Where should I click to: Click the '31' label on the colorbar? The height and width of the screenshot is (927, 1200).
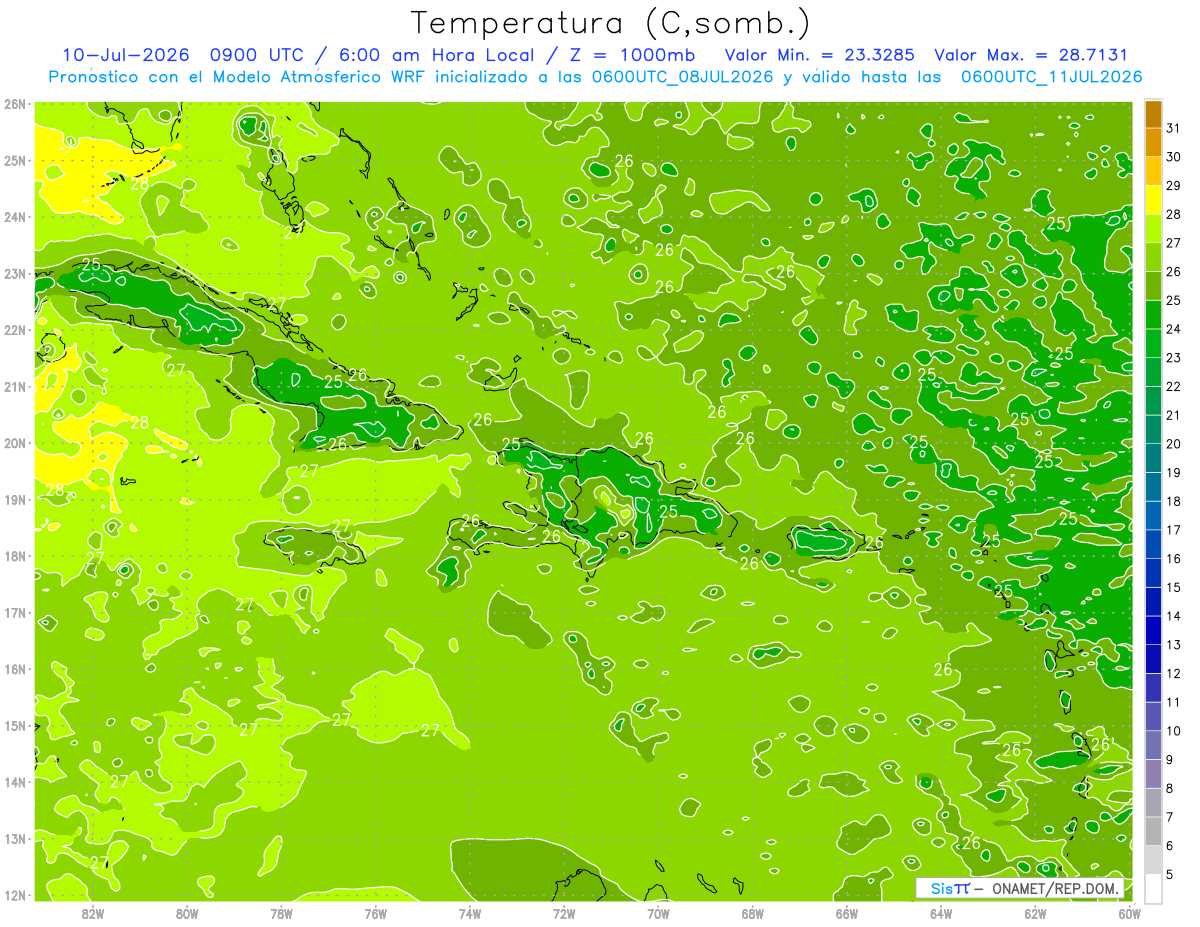(x=1173, y=128)
